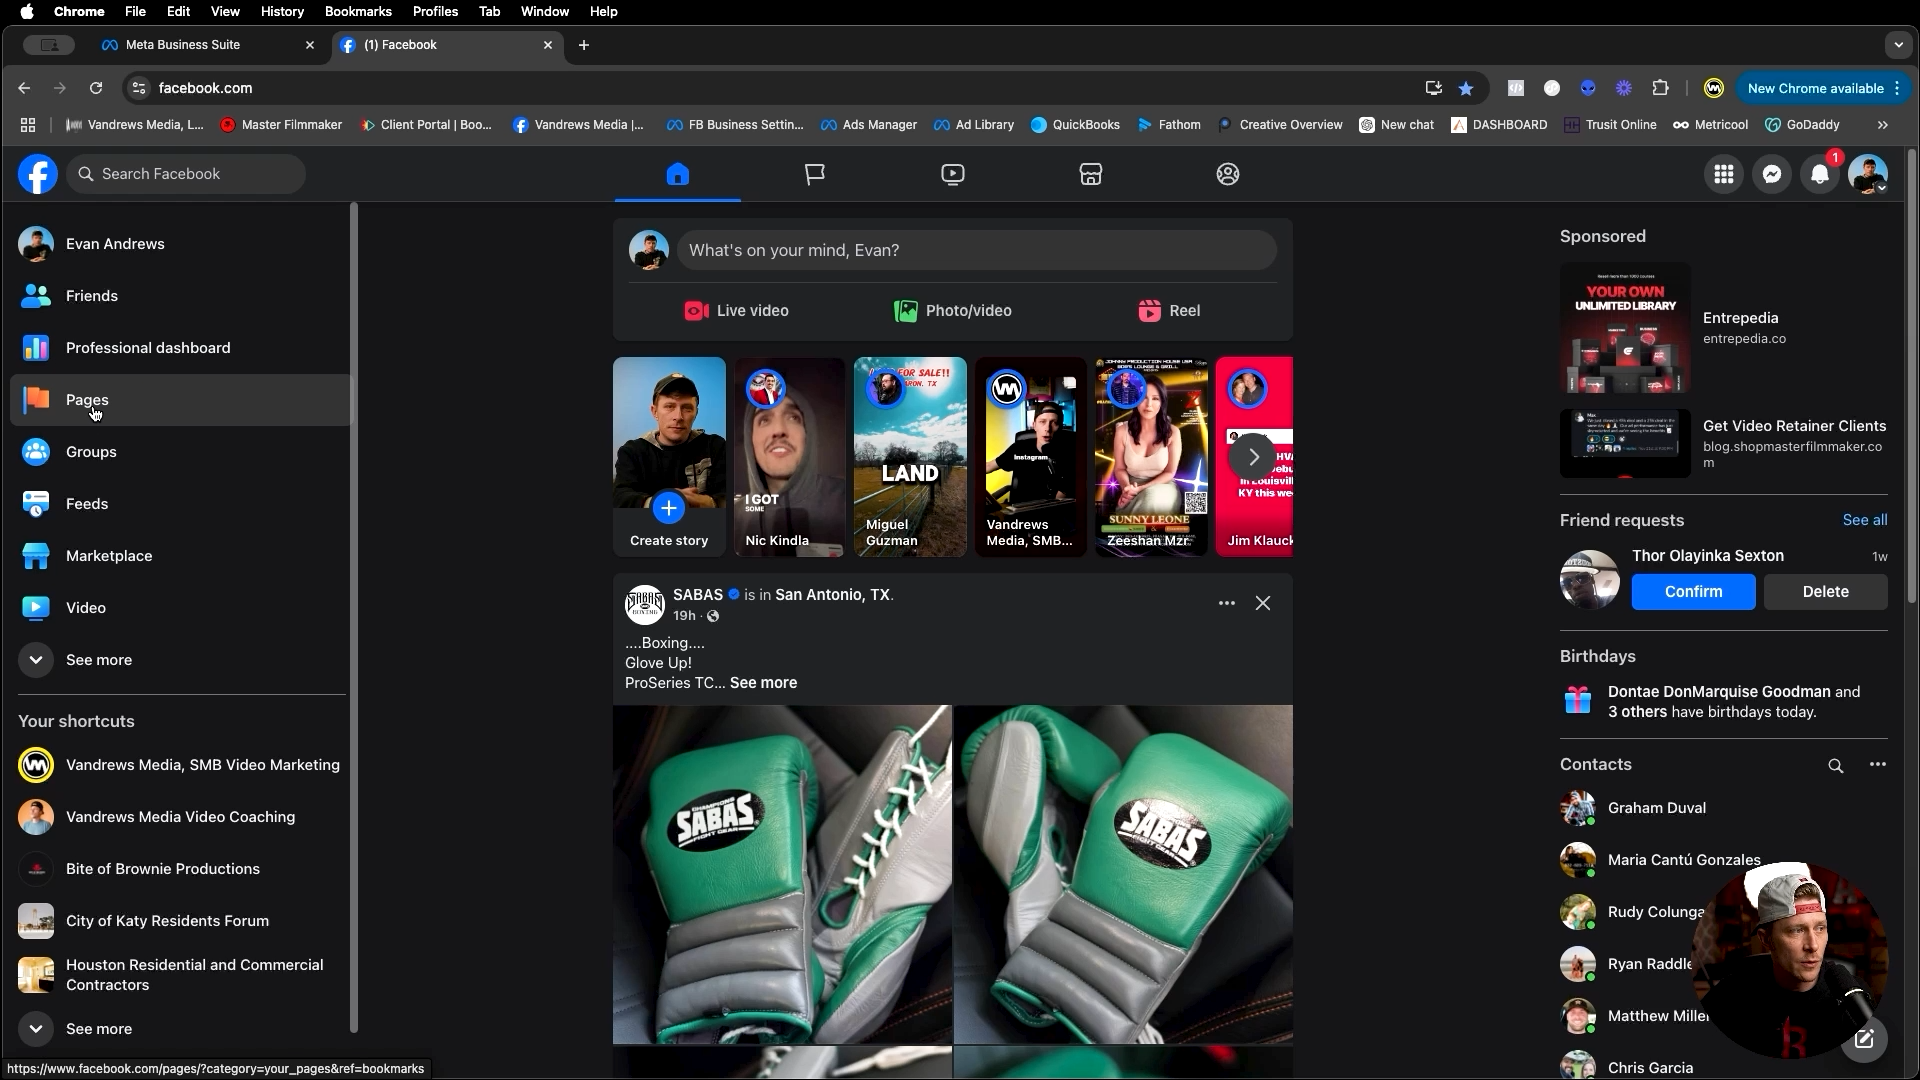1920x1080 pixels.
Task: Open Friends in the left sidebar
Action: coord(180,296)
